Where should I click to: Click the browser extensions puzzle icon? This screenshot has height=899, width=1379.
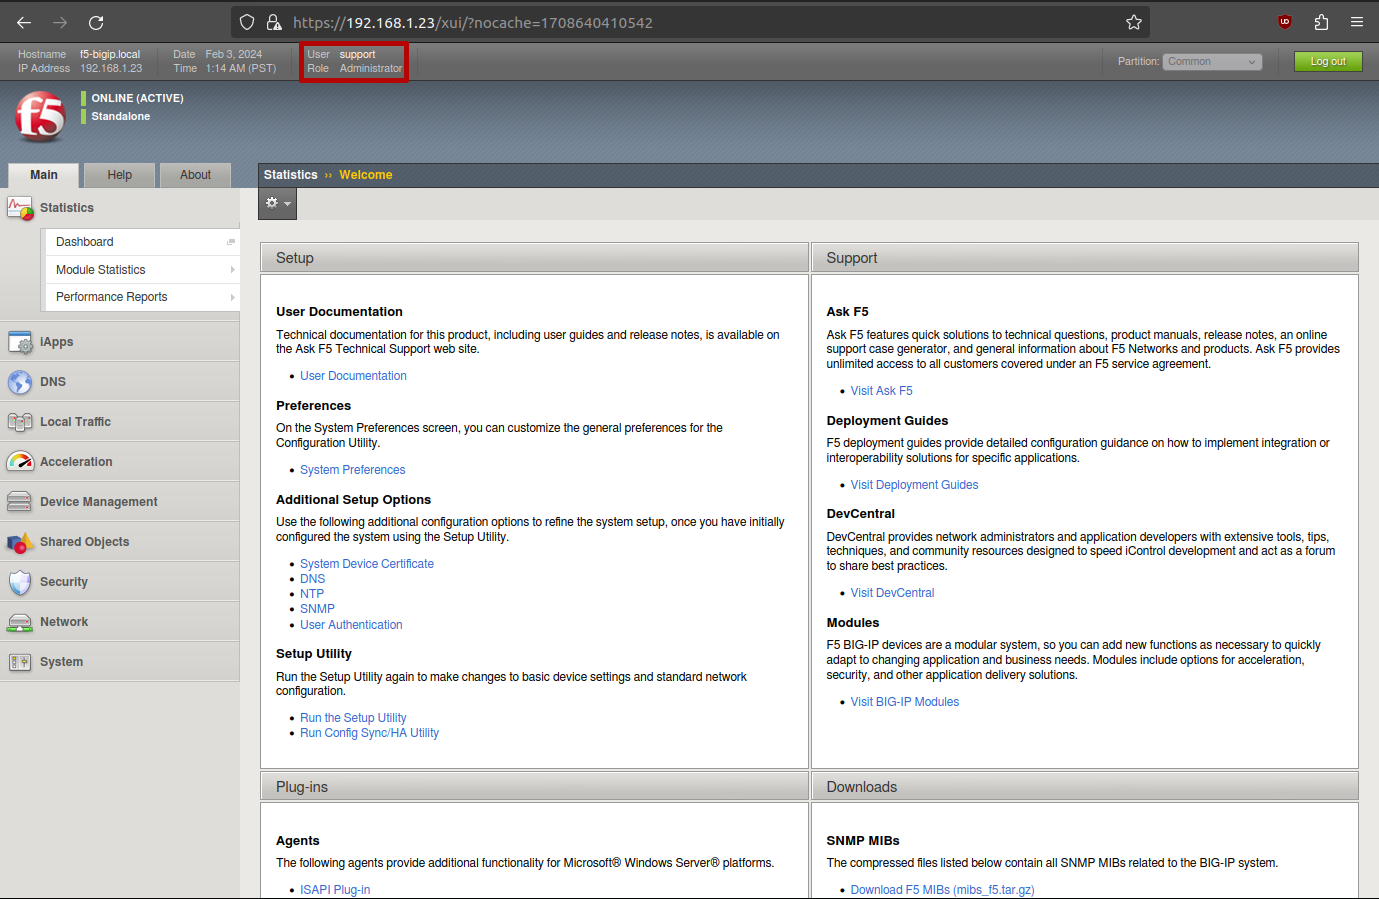(1321, 22)
